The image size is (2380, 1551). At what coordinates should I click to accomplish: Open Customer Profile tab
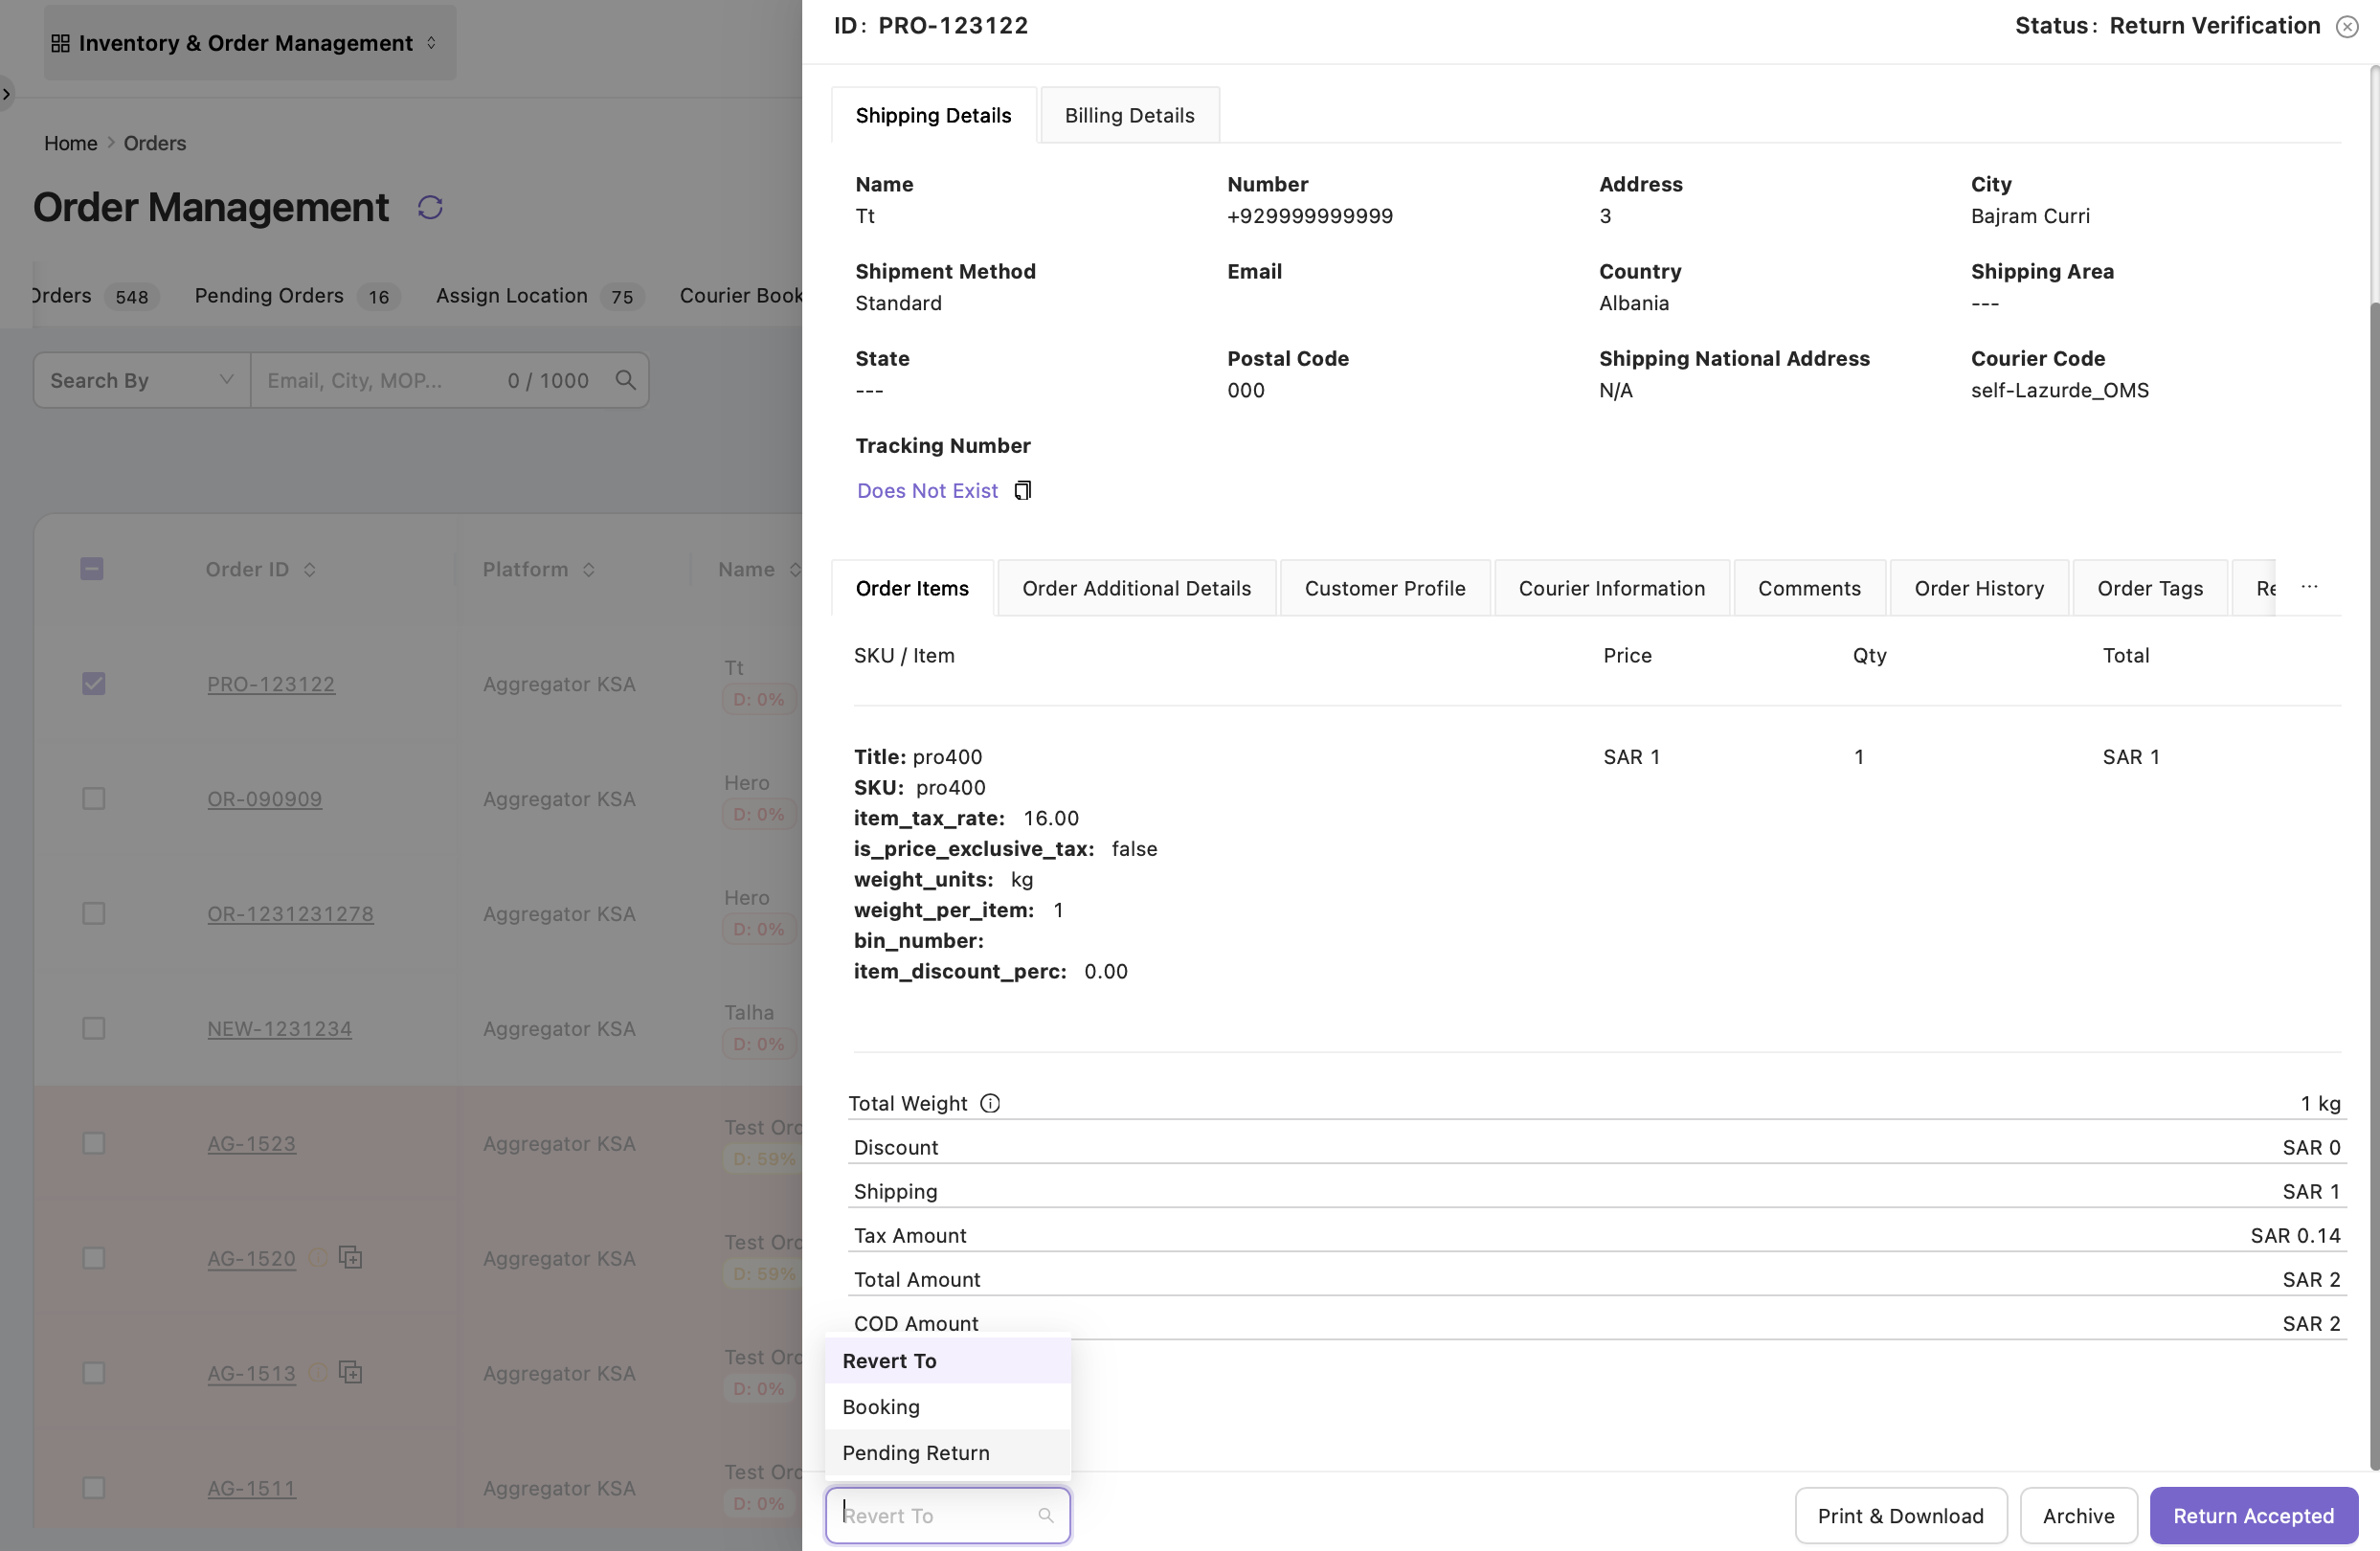(x=1384, y=588)
